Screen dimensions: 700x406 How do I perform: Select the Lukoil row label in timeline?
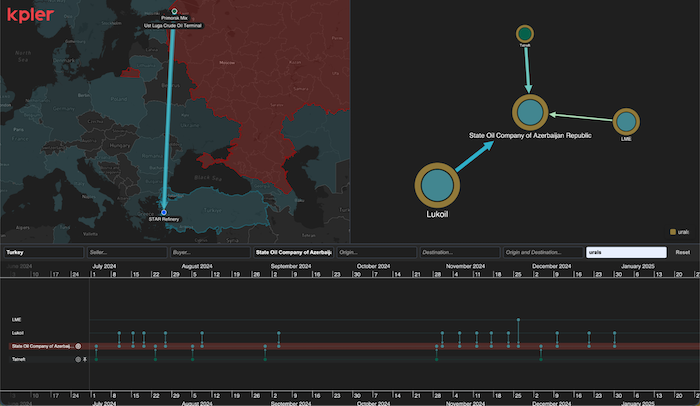[x=18, y=333]
